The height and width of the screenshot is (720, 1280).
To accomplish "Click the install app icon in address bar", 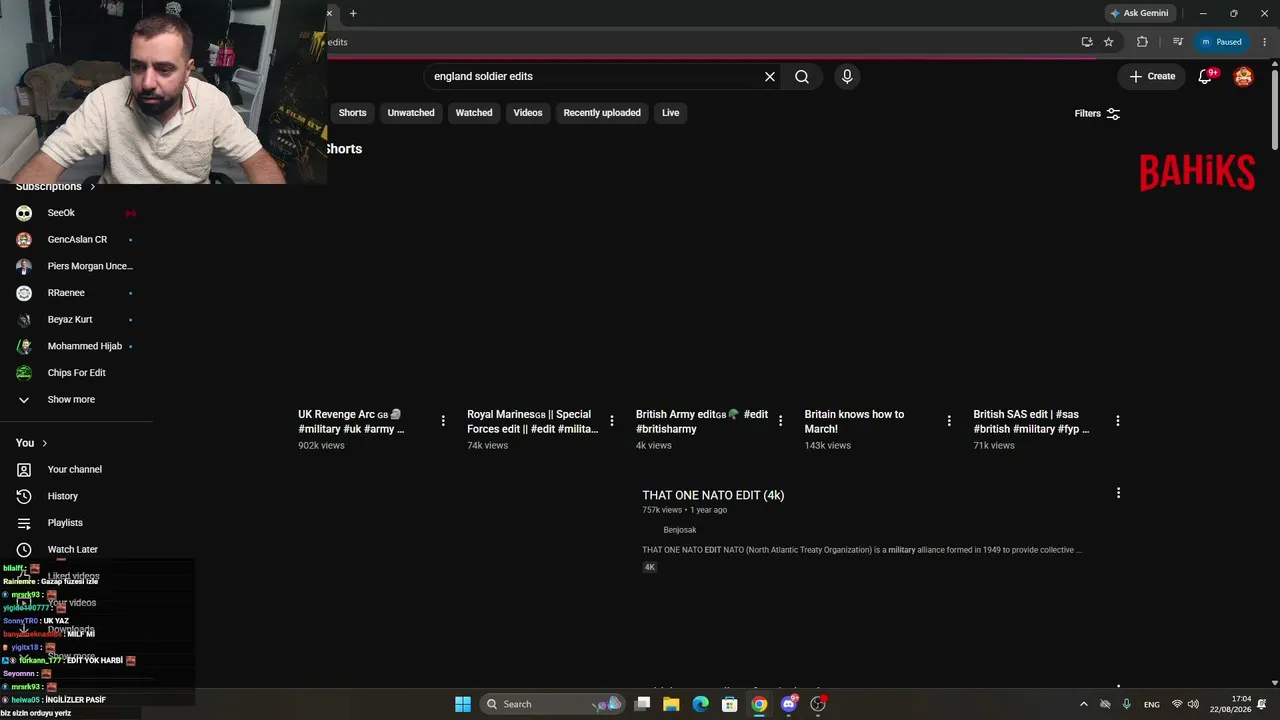I will point(1087,42).
